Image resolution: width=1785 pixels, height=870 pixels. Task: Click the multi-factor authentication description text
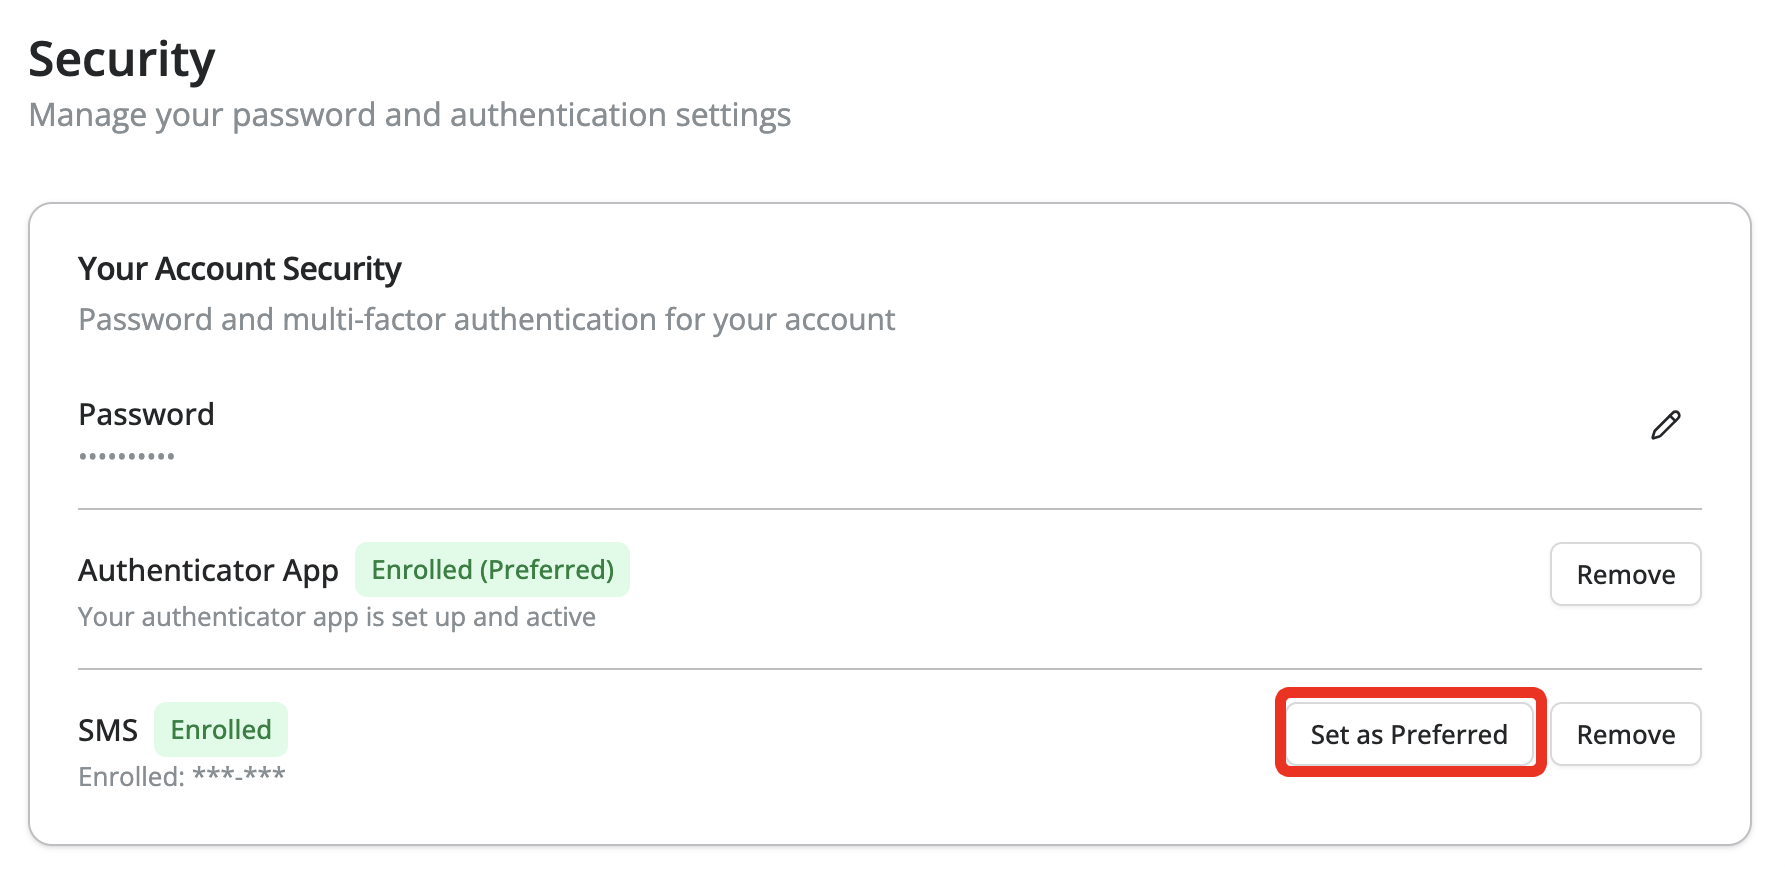486,319
